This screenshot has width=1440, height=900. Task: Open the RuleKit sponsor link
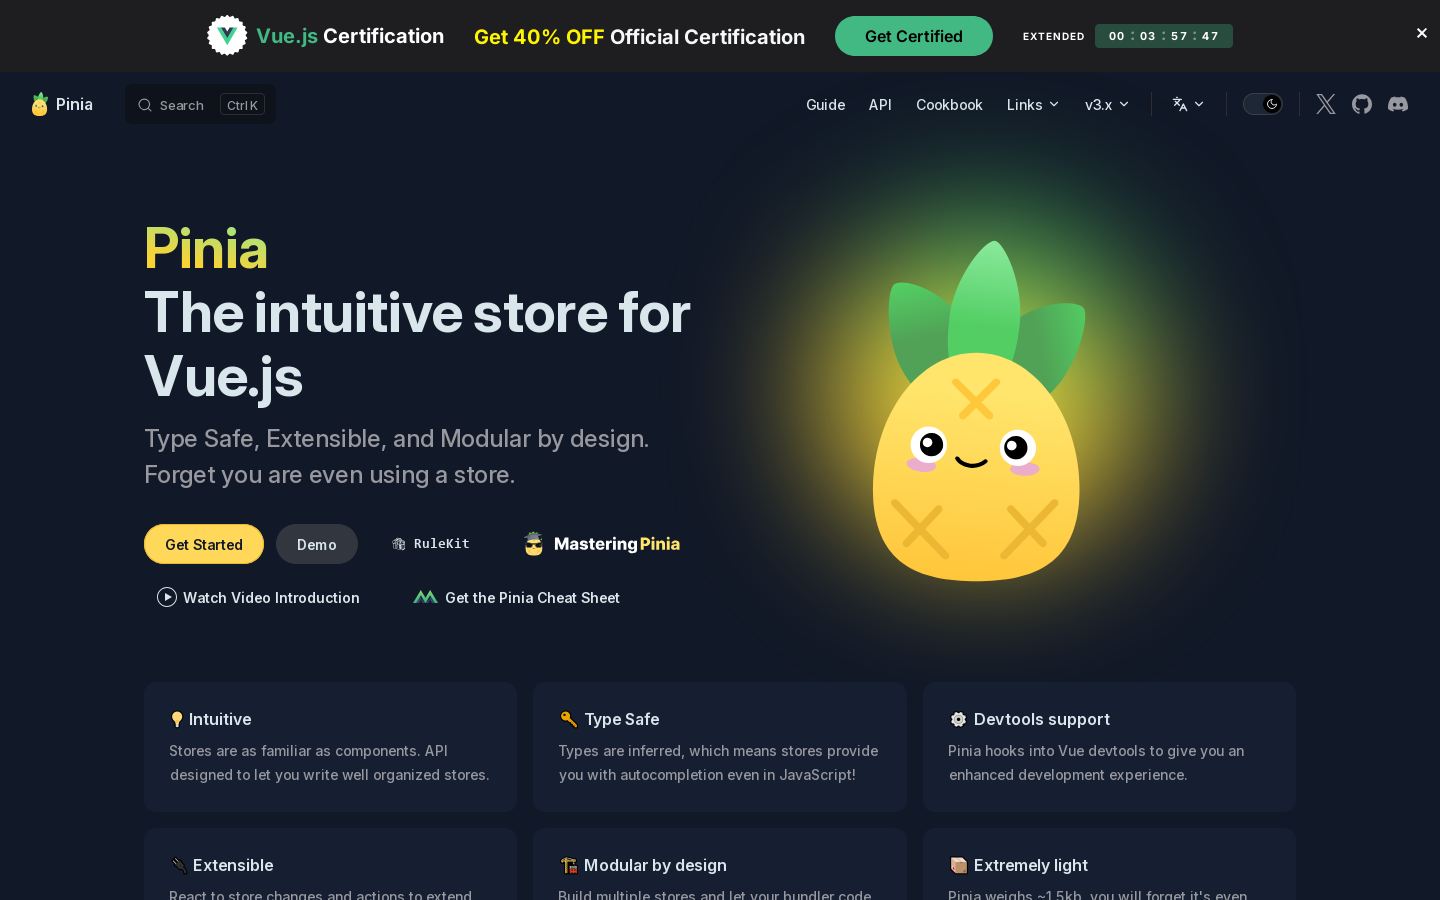431,544
